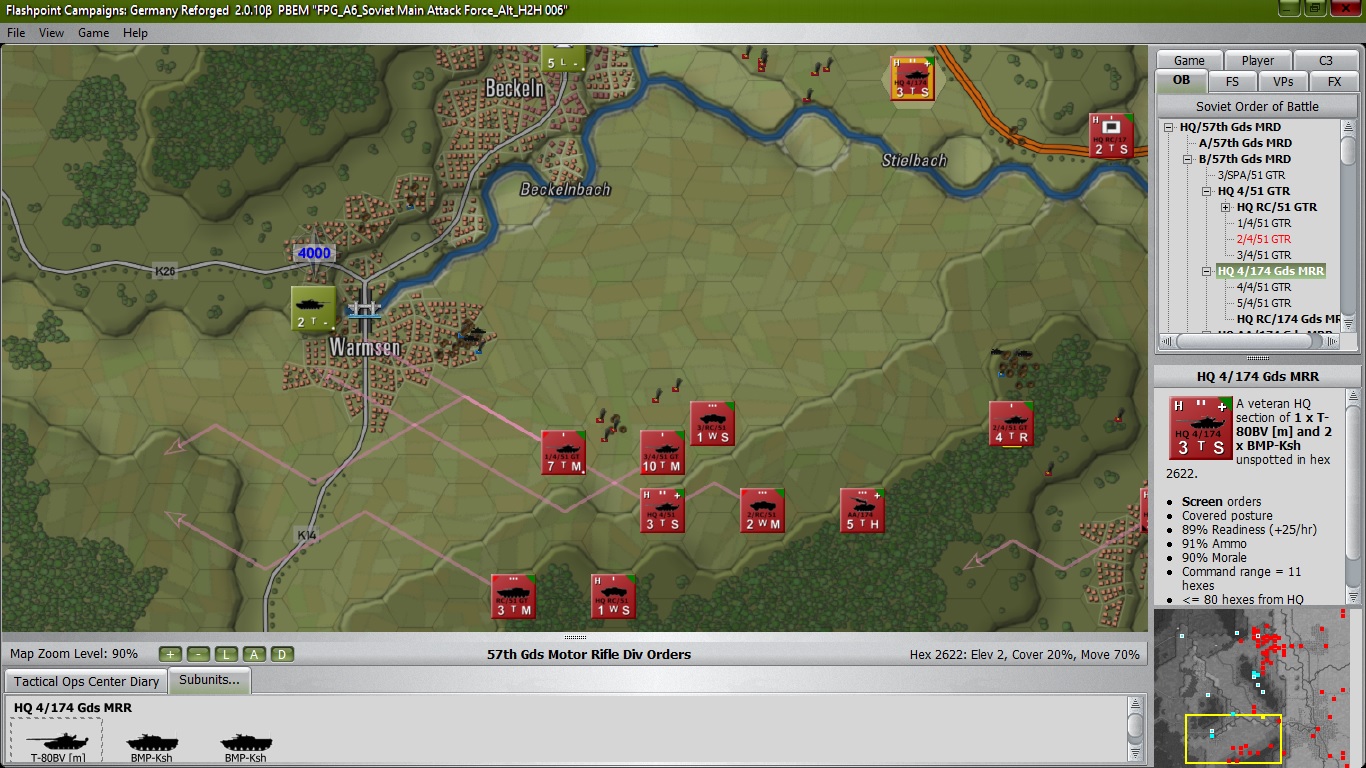Select A/57th Gds MRD in the tree
This screenshot has width=1366, height=768.
tap(1245, 143)
